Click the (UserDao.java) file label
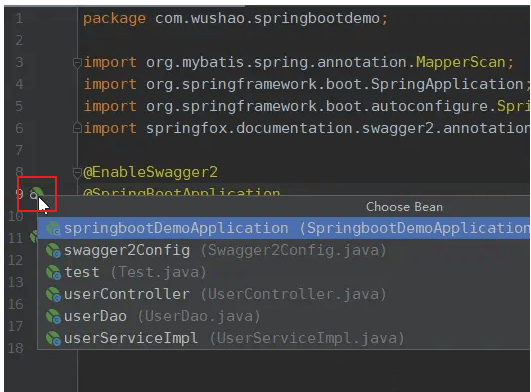Screen dimensions: 531x392 [199, 316]
